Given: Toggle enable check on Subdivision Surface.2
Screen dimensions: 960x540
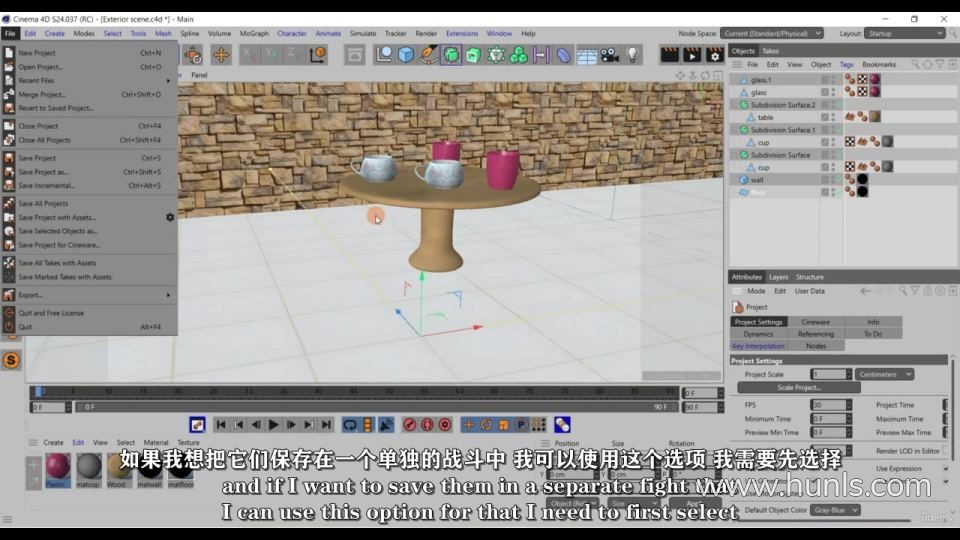Looking at the screenshot, I should (x=837, y=104).
